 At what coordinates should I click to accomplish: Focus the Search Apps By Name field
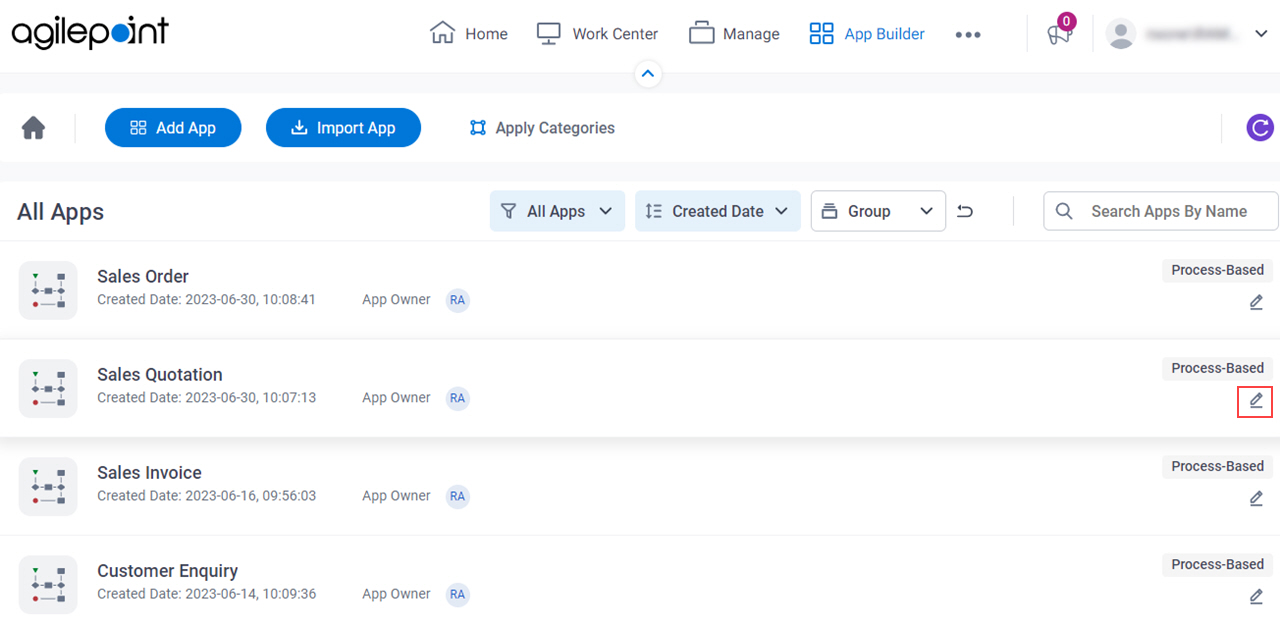(x=1161, y=211)
